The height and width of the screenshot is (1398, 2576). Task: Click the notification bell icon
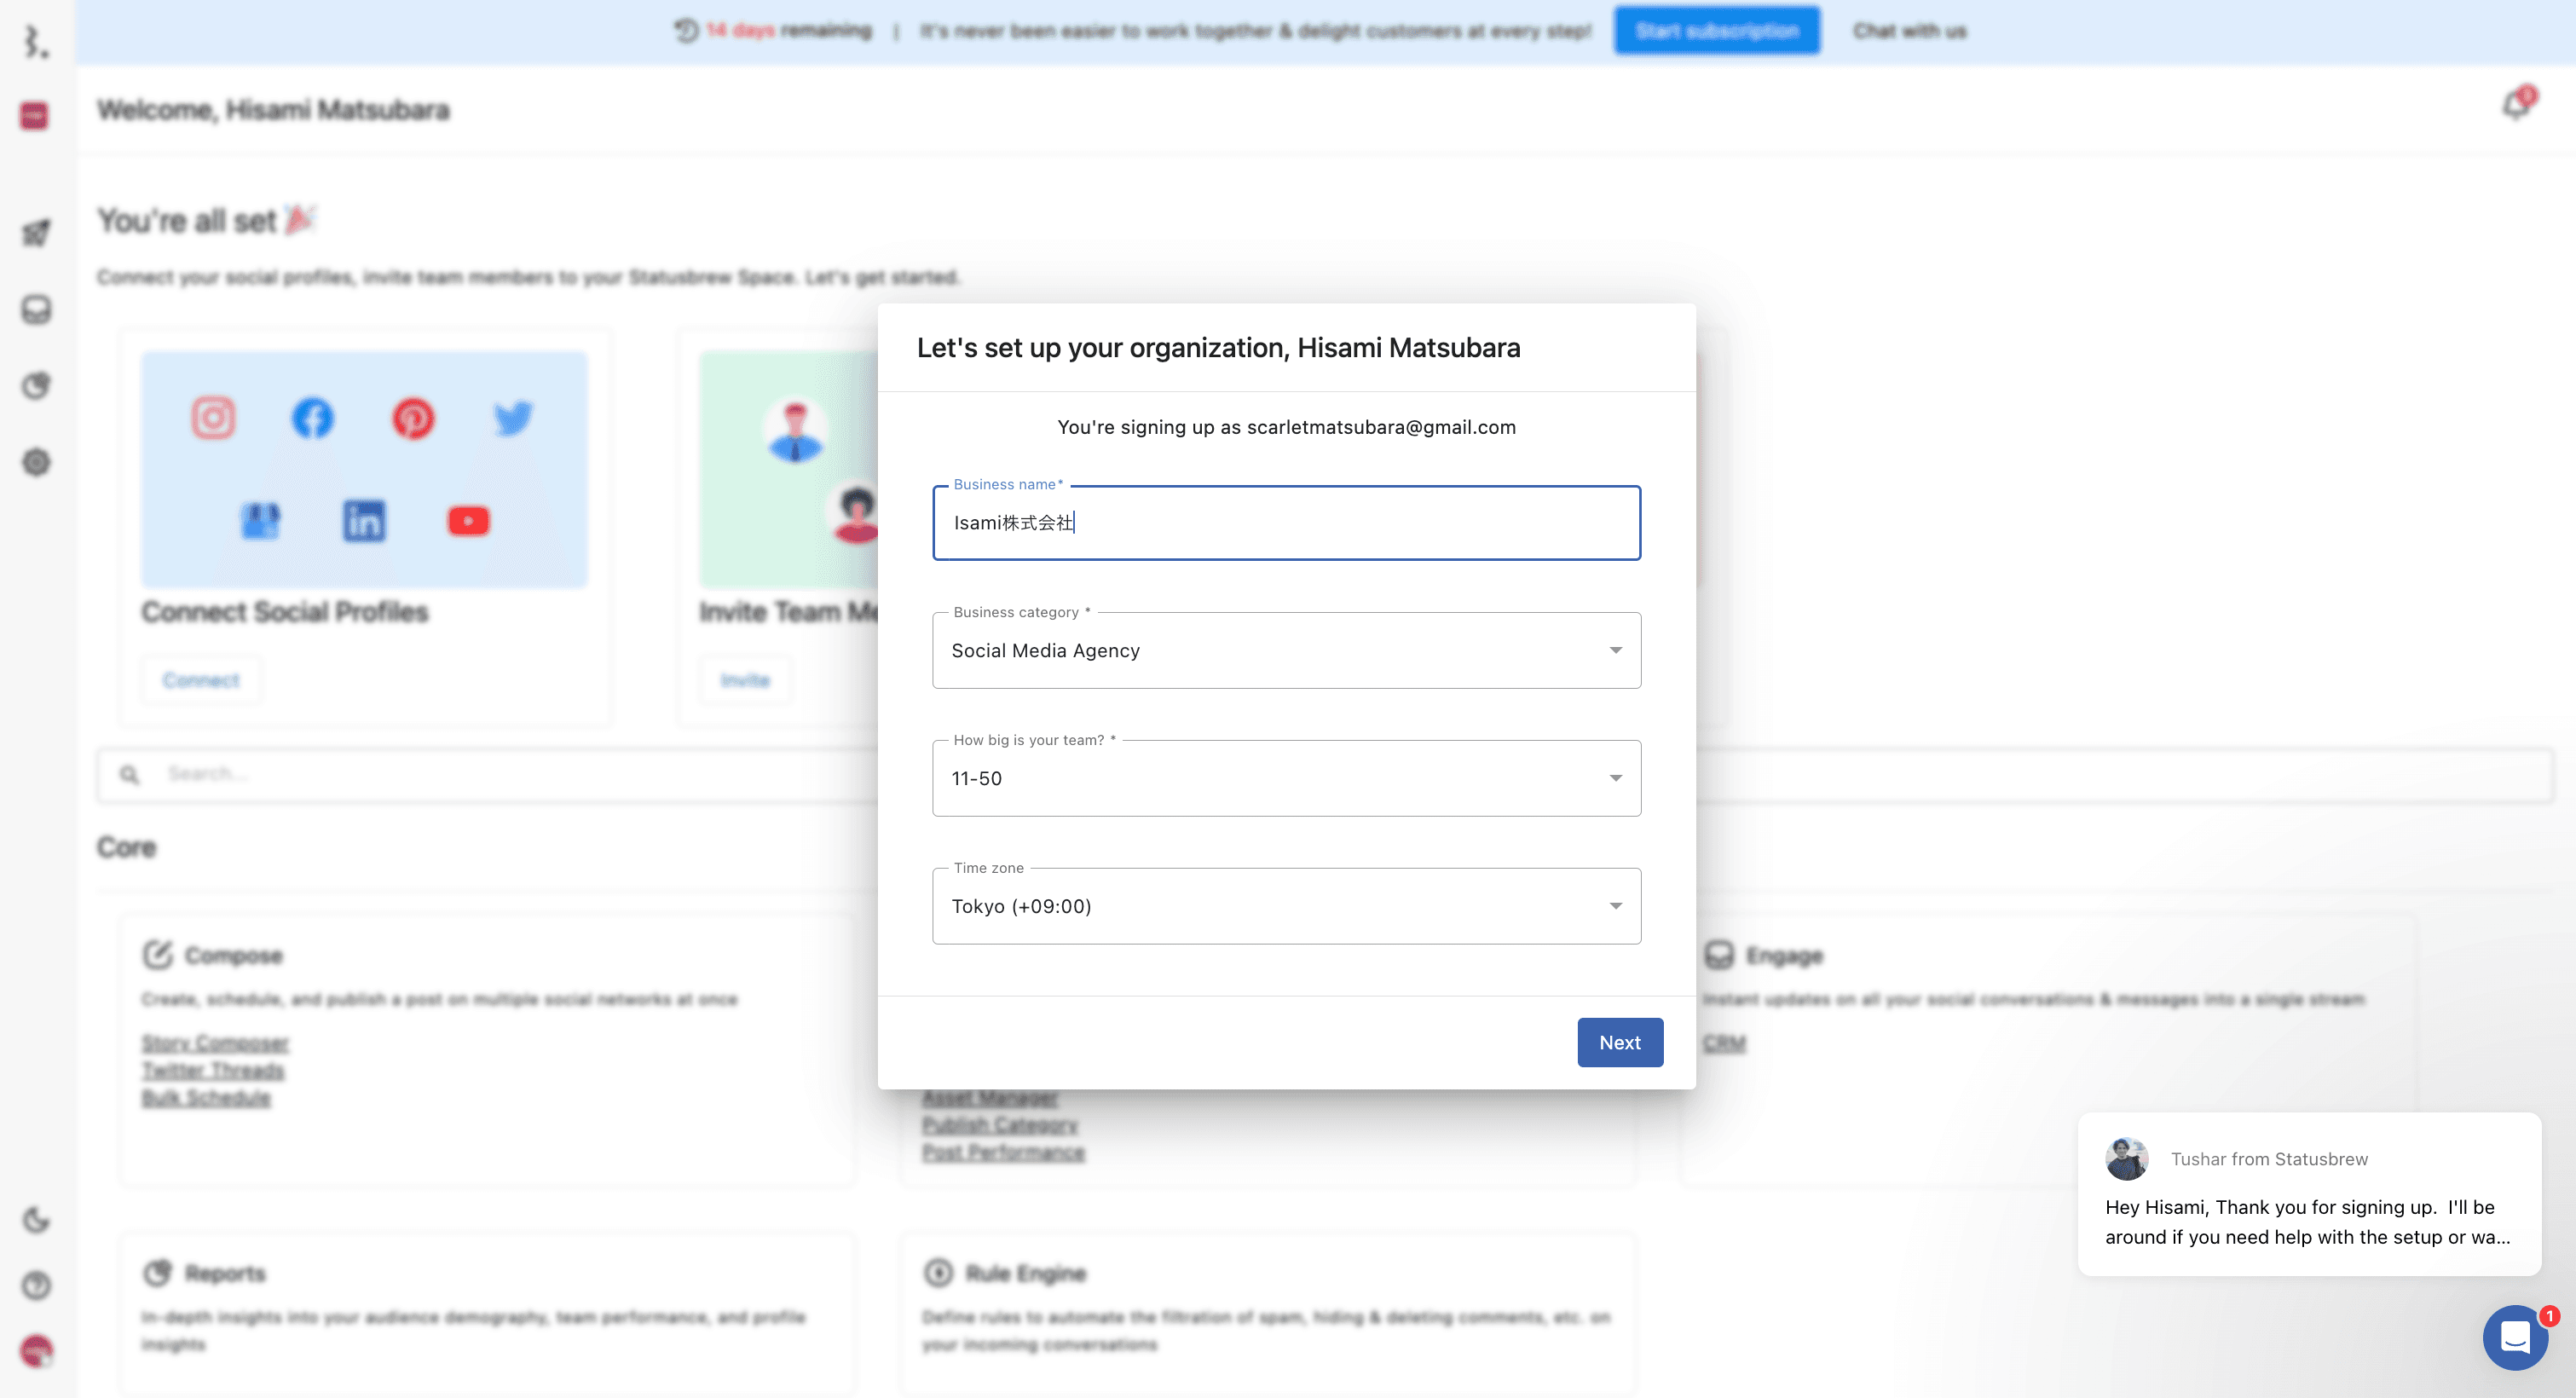tap(2516, 104)
